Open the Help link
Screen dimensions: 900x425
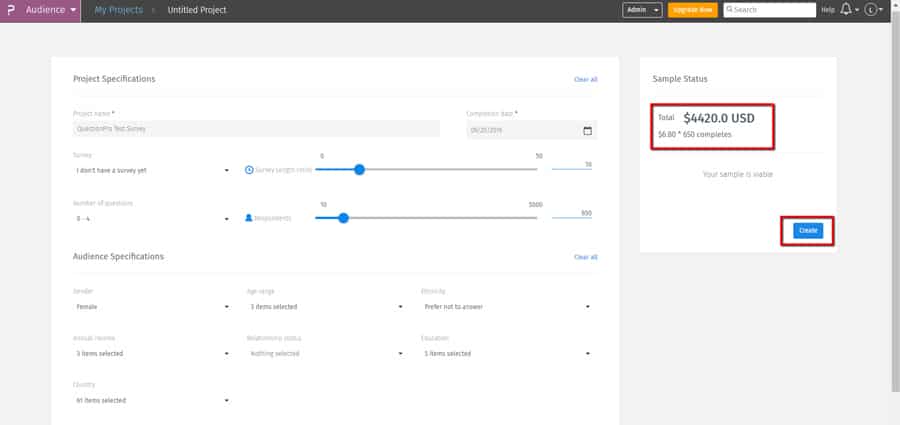828,10
